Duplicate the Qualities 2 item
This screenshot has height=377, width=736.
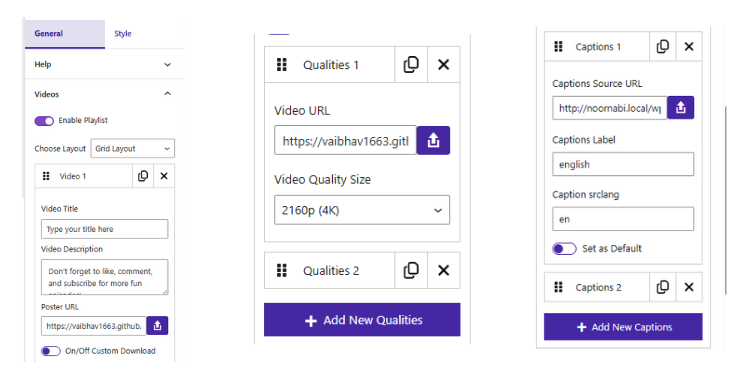point(411,270)
